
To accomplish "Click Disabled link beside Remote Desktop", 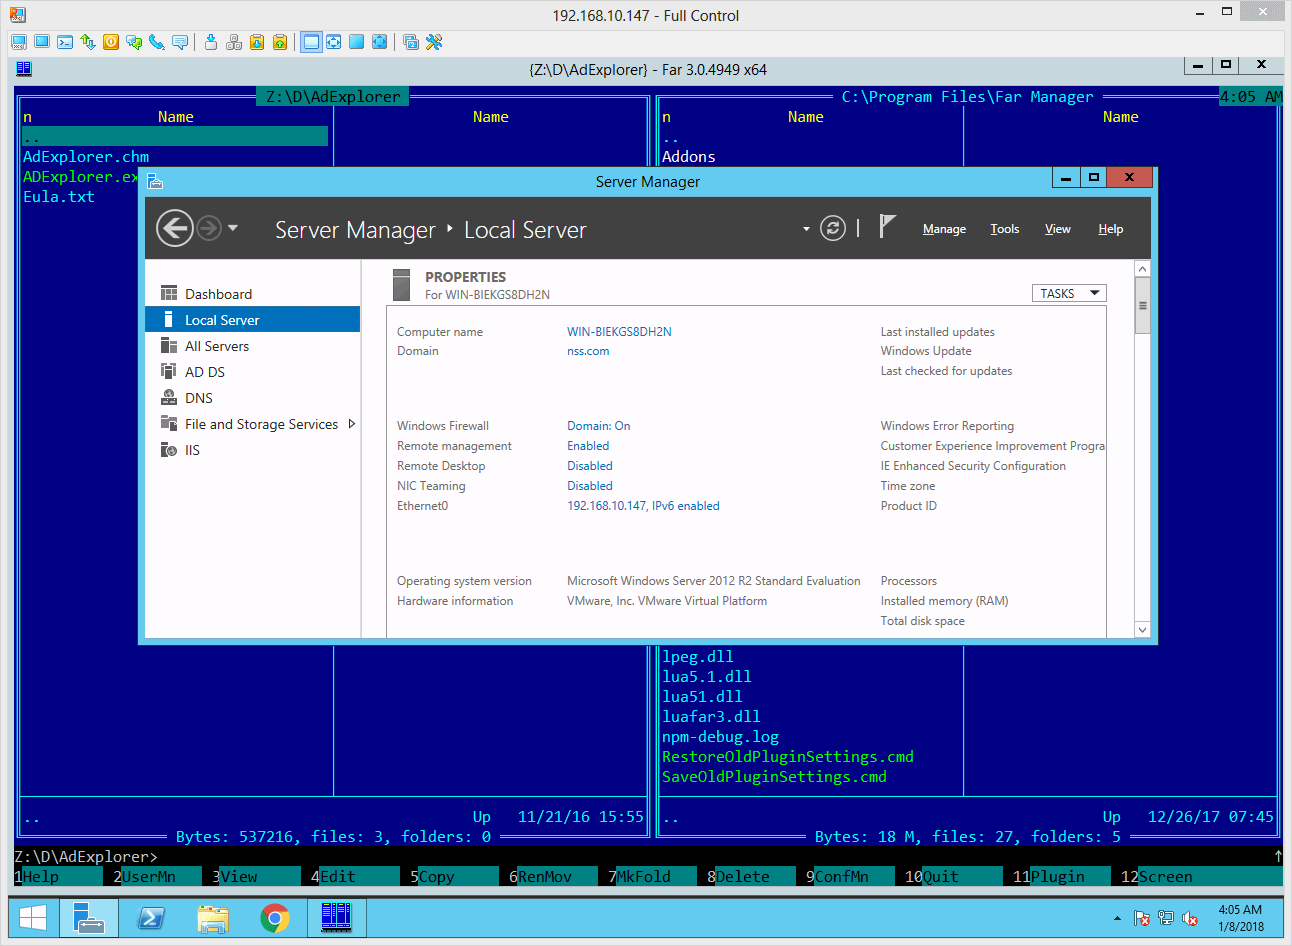I will (x=590, y=466).
